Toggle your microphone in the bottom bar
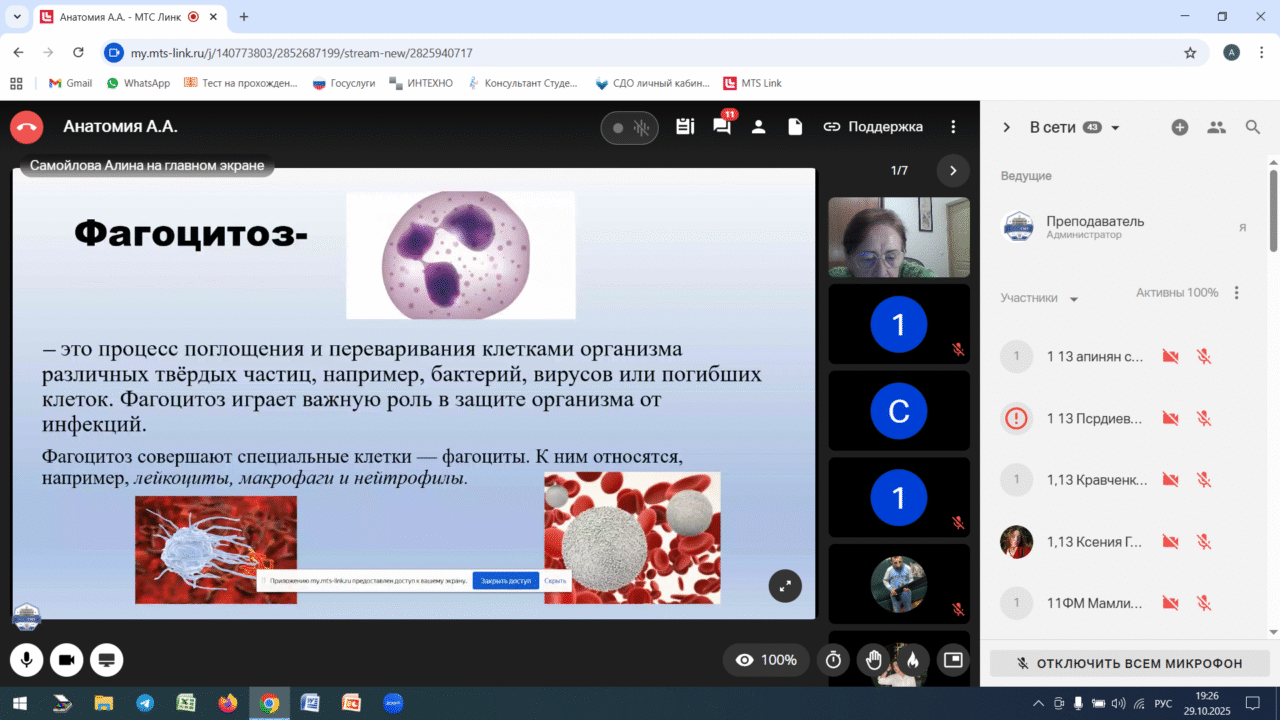This screenshot has height=720, width=1280. coord(26,660)
